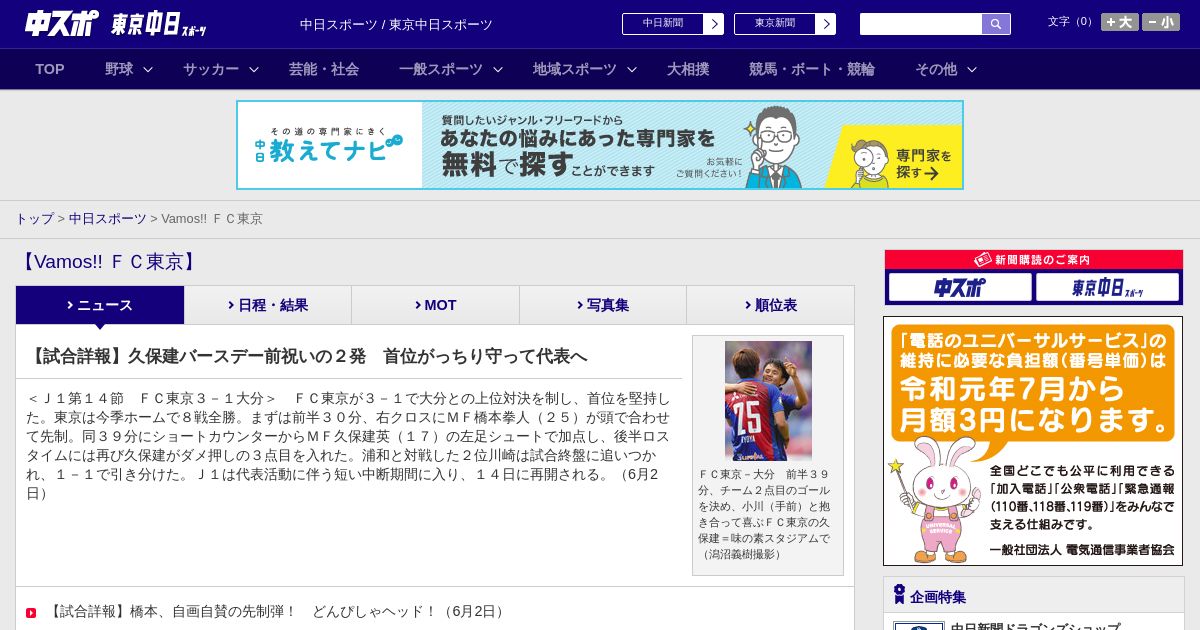The image size is (1200, 630).
Task: Focus the site search input field
Action: tap(921, 24)
